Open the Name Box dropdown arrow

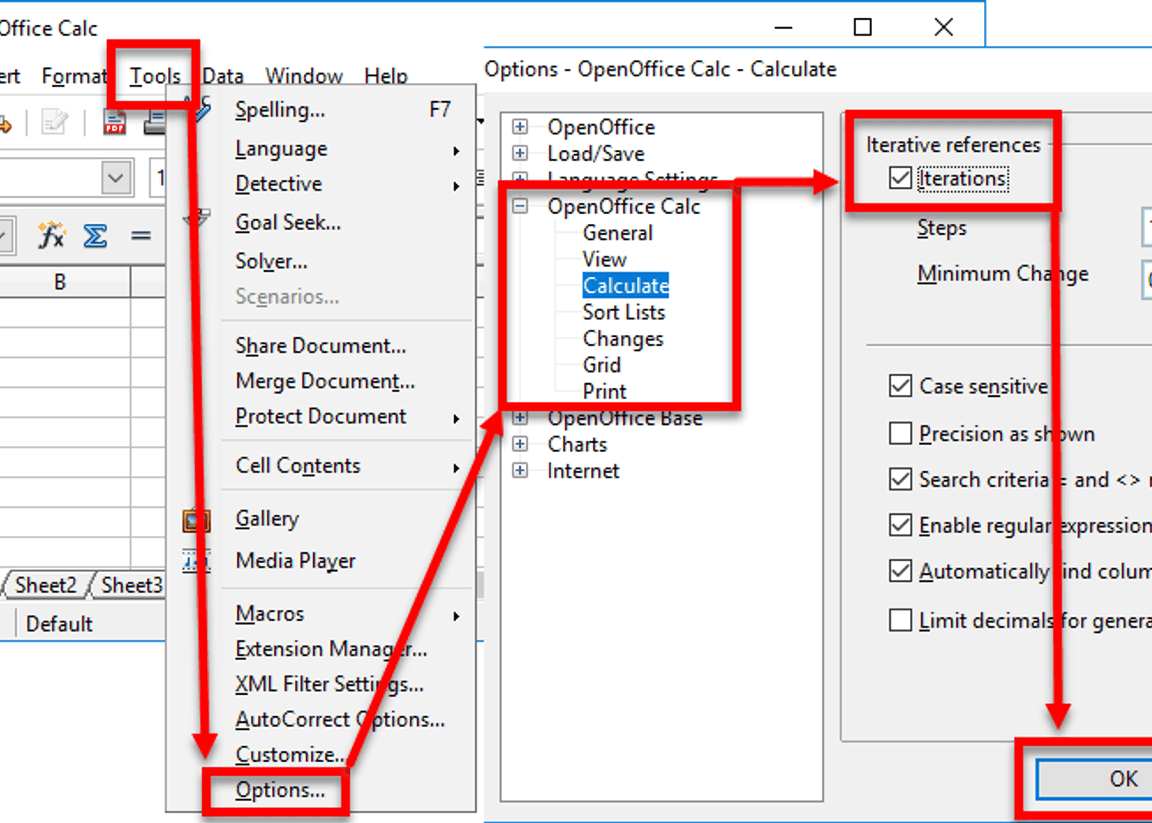117,179
